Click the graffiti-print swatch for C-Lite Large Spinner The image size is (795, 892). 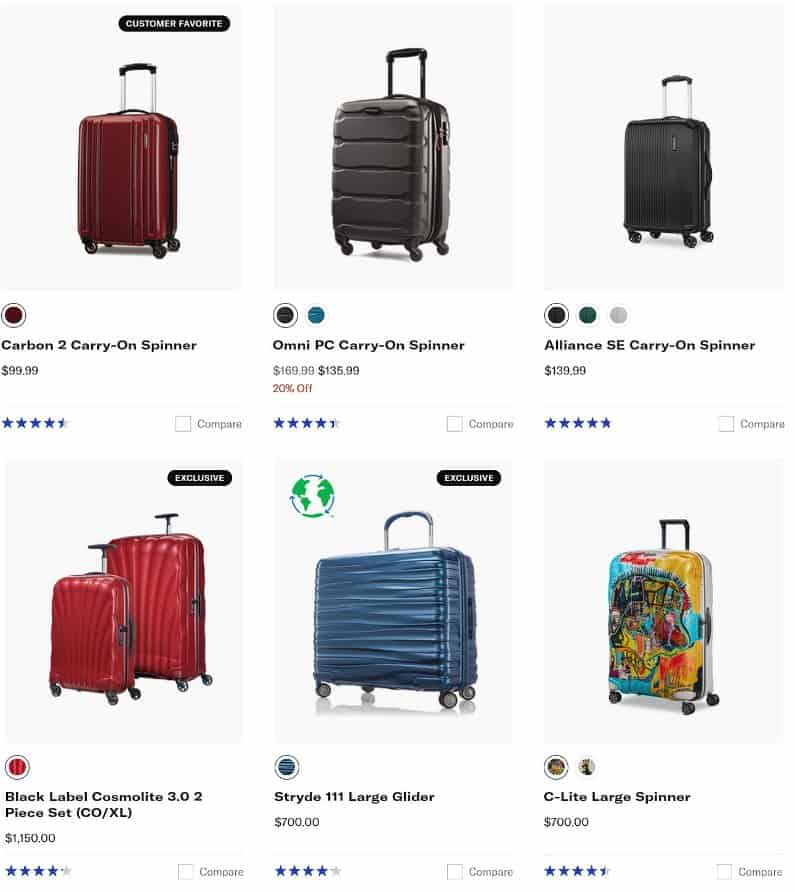(x=555, y=766)
